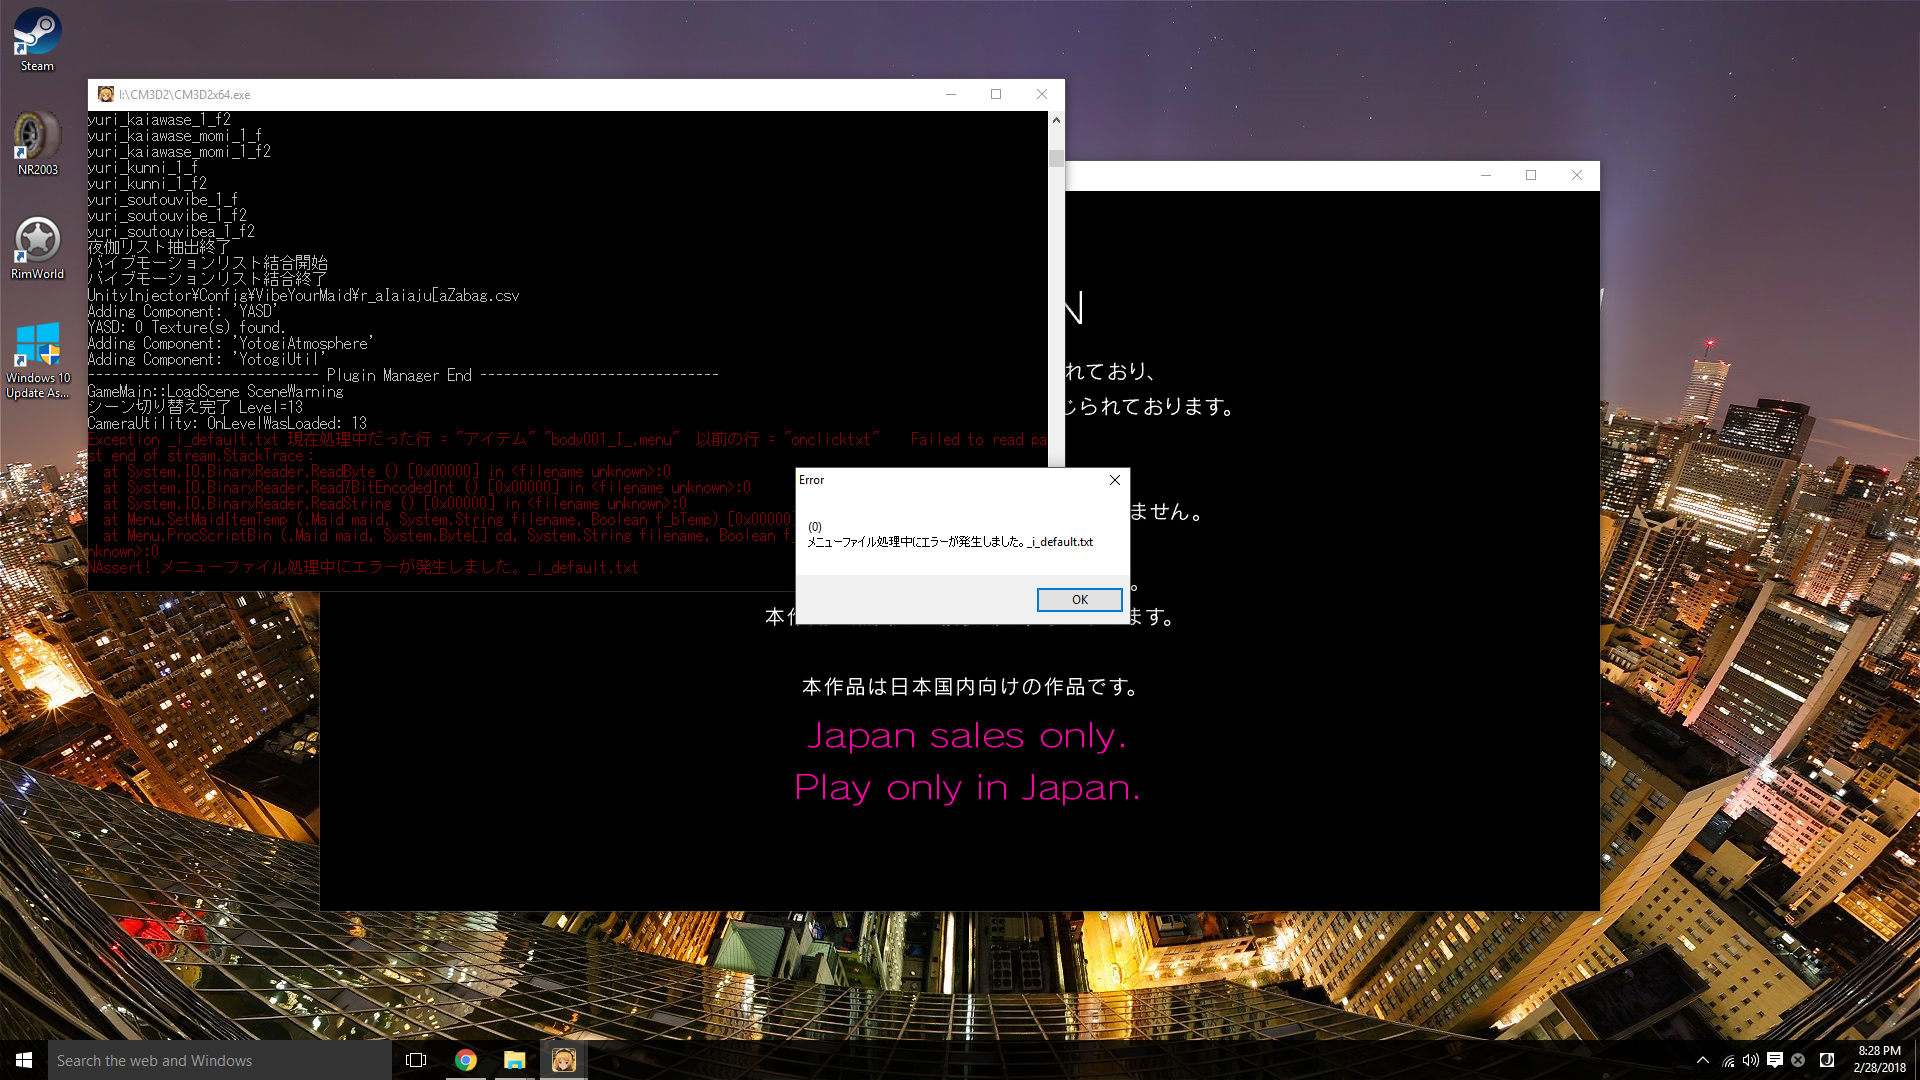This screenshot has width=1920, height=1080.
Task: Switch to the CM3D2 game taskbar icon
Action: pos(564,1060)
